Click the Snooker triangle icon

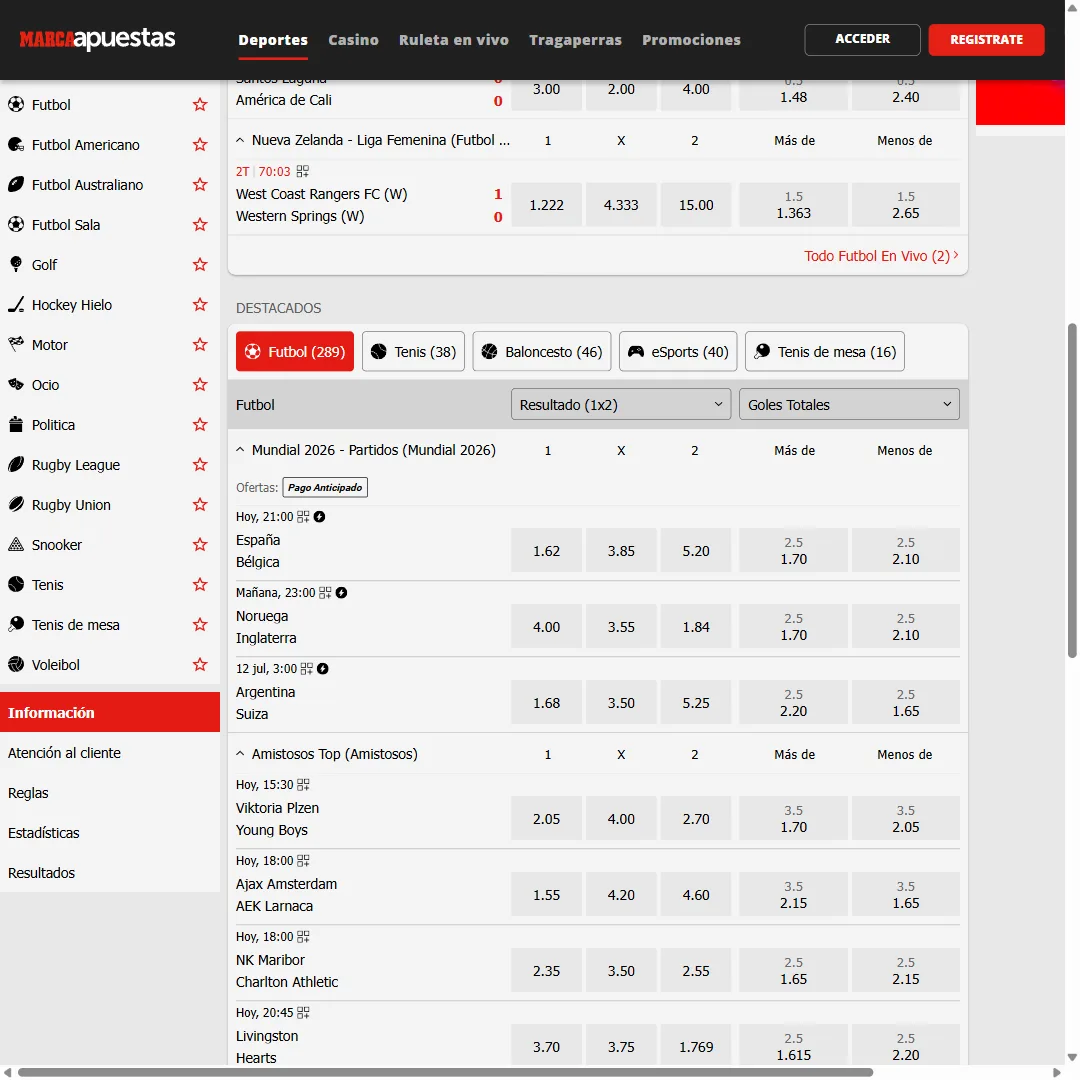coord(16,544)
